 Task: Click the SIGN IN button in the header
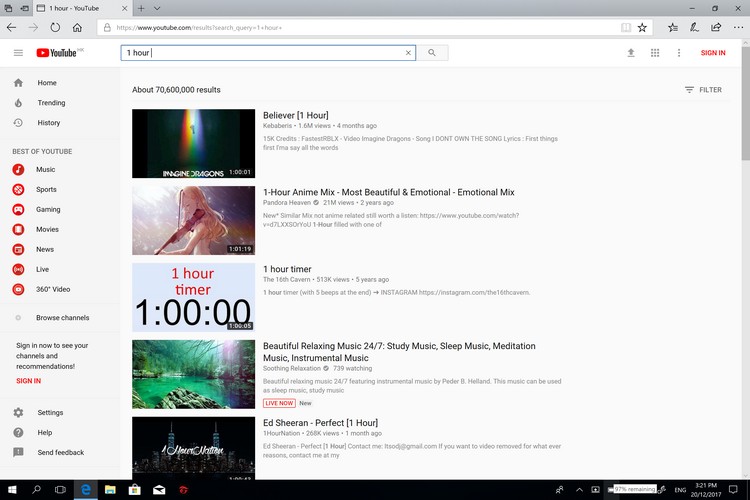pyautogui.click(x=713, y=53)
